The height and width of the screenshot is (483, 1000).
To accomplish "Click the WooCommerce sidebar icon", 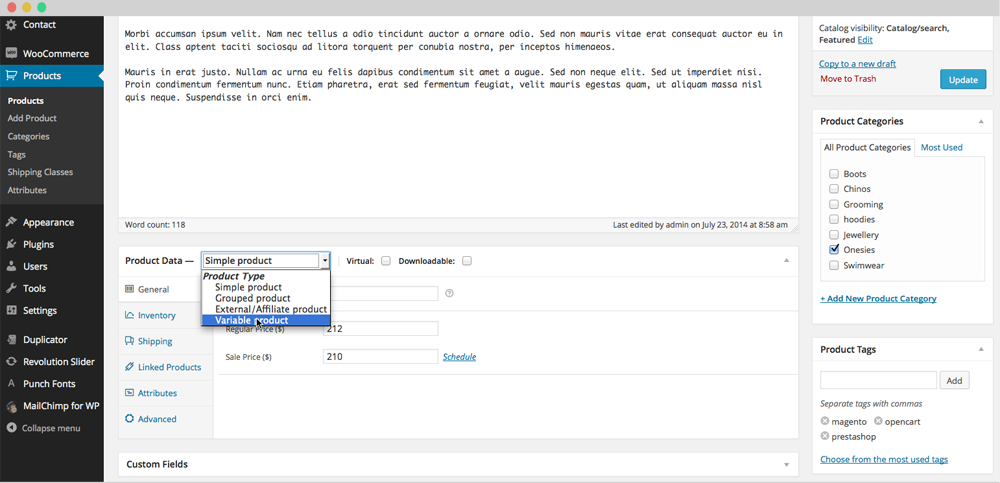I will [11, 53].
